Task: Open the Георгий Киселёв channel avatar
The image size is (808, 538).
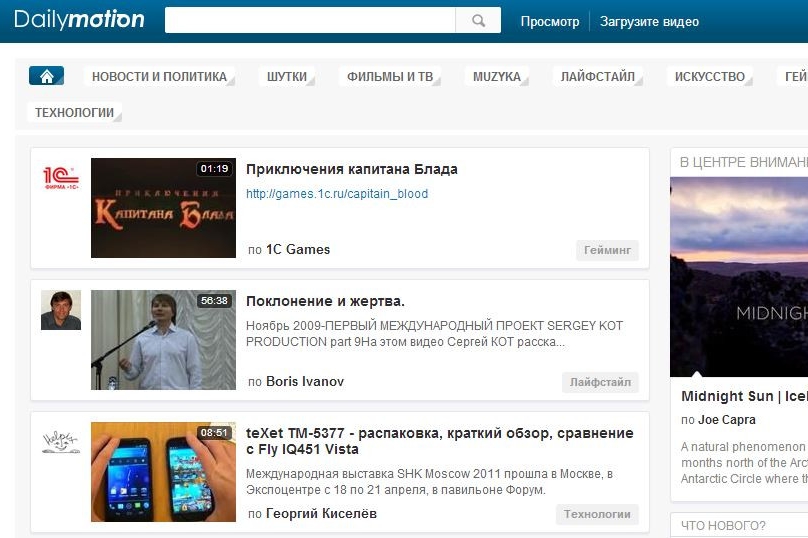Action: click(61, 442)
